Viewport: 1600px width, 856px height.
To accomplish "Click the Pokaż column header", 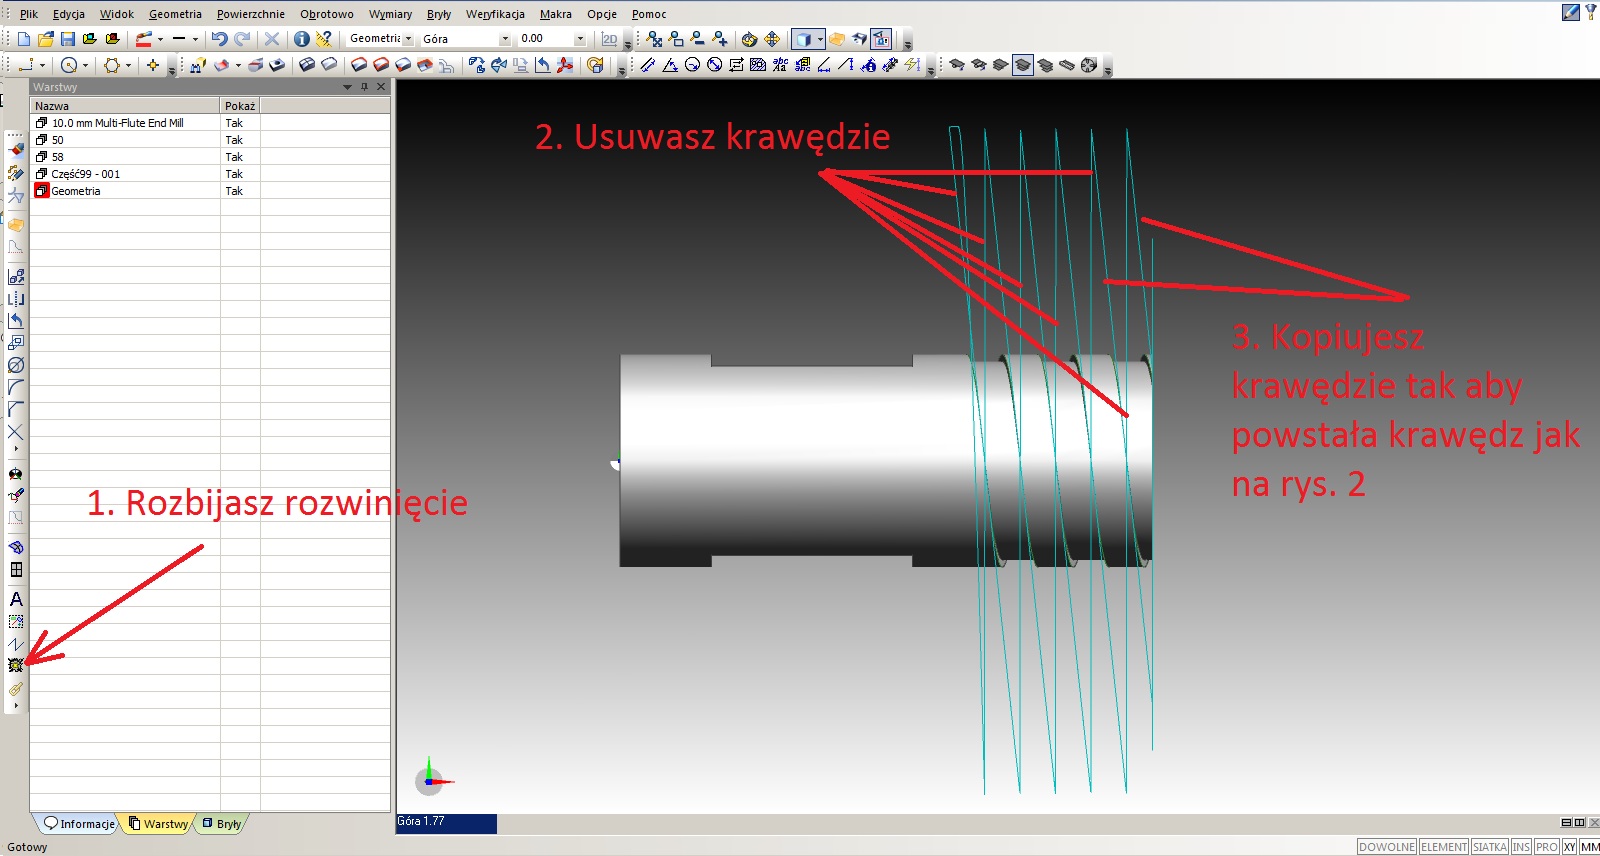I will (240, 106).
